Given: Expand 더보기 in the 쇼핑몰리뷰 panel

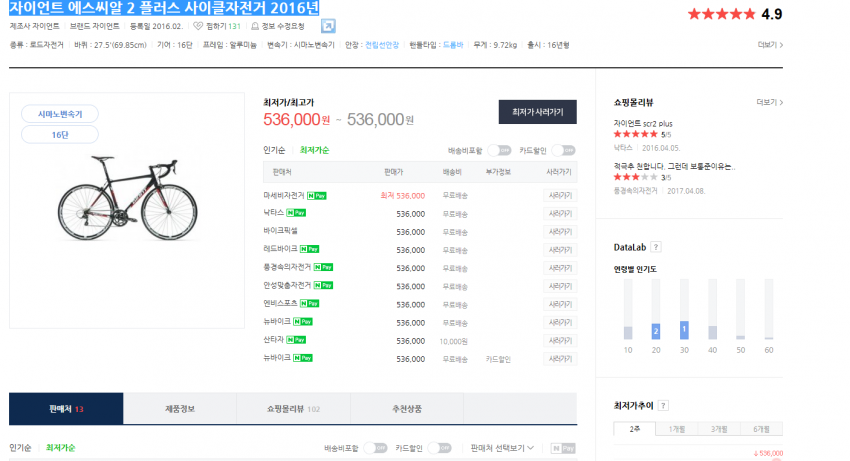Looking at the screenshot, I should [770, 102].
